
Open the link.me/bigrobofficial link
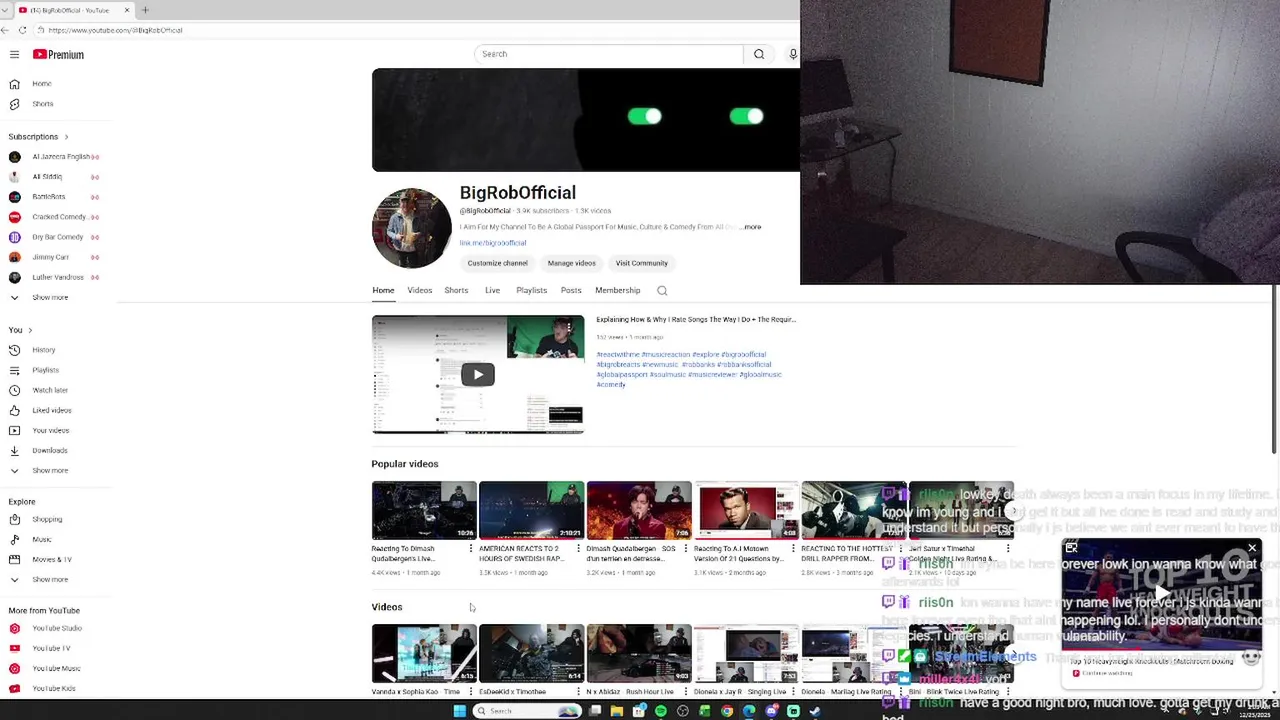coord(493,243)
